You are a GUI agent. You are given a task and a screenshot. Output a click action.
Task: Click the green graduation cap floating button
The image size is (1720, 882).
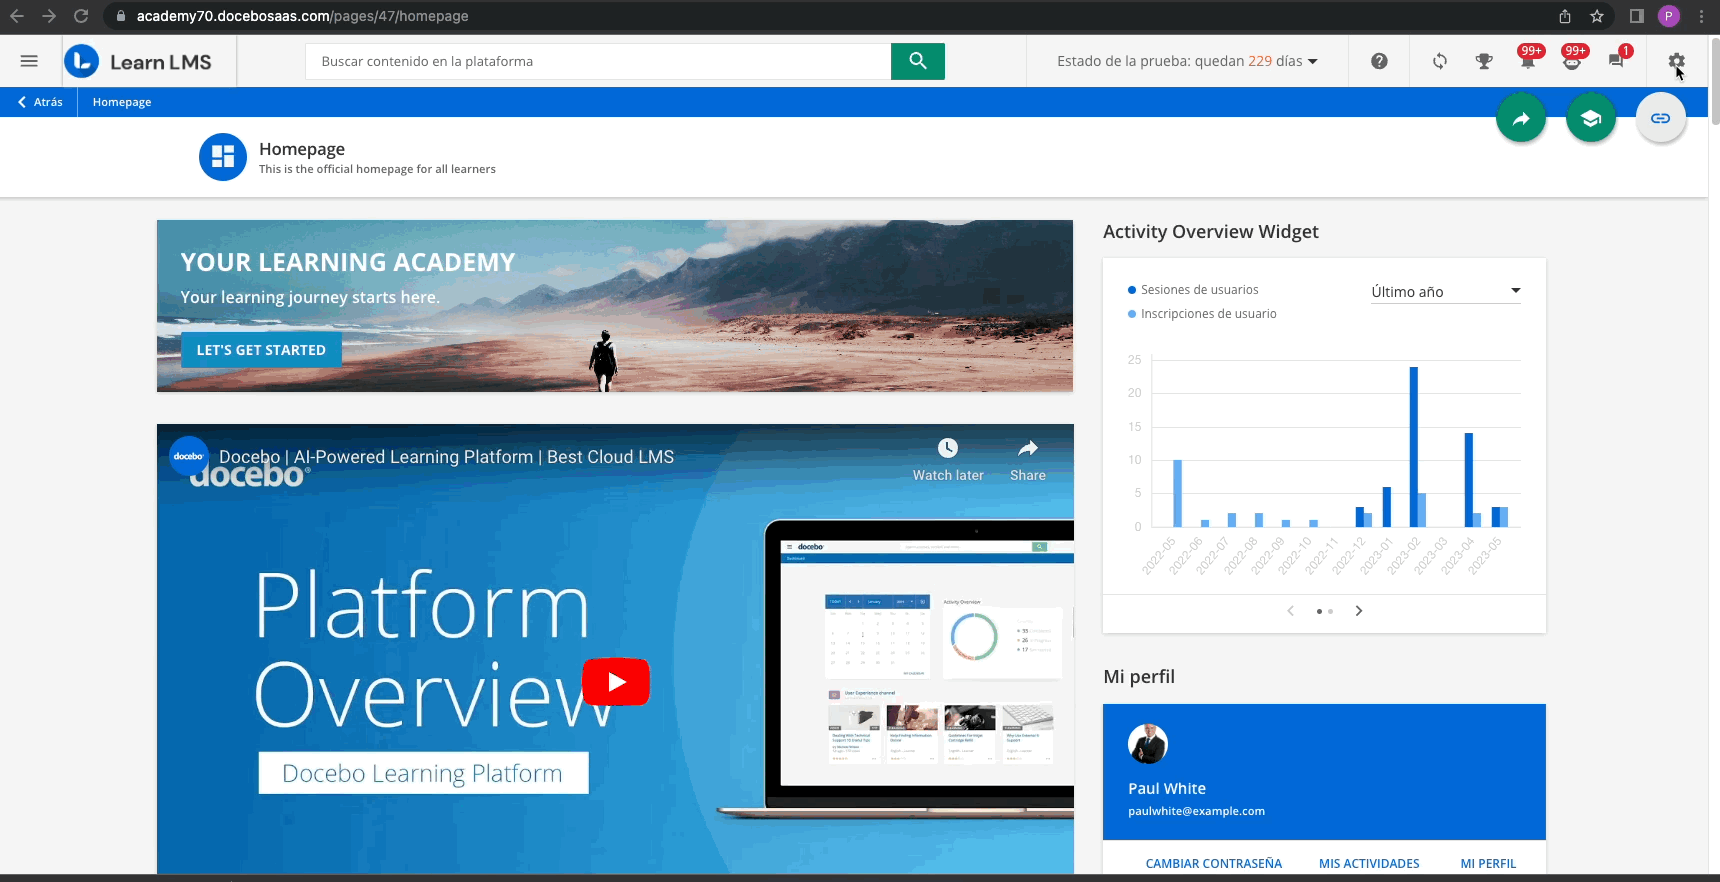pyautogui.click(x=1591, y=118)
